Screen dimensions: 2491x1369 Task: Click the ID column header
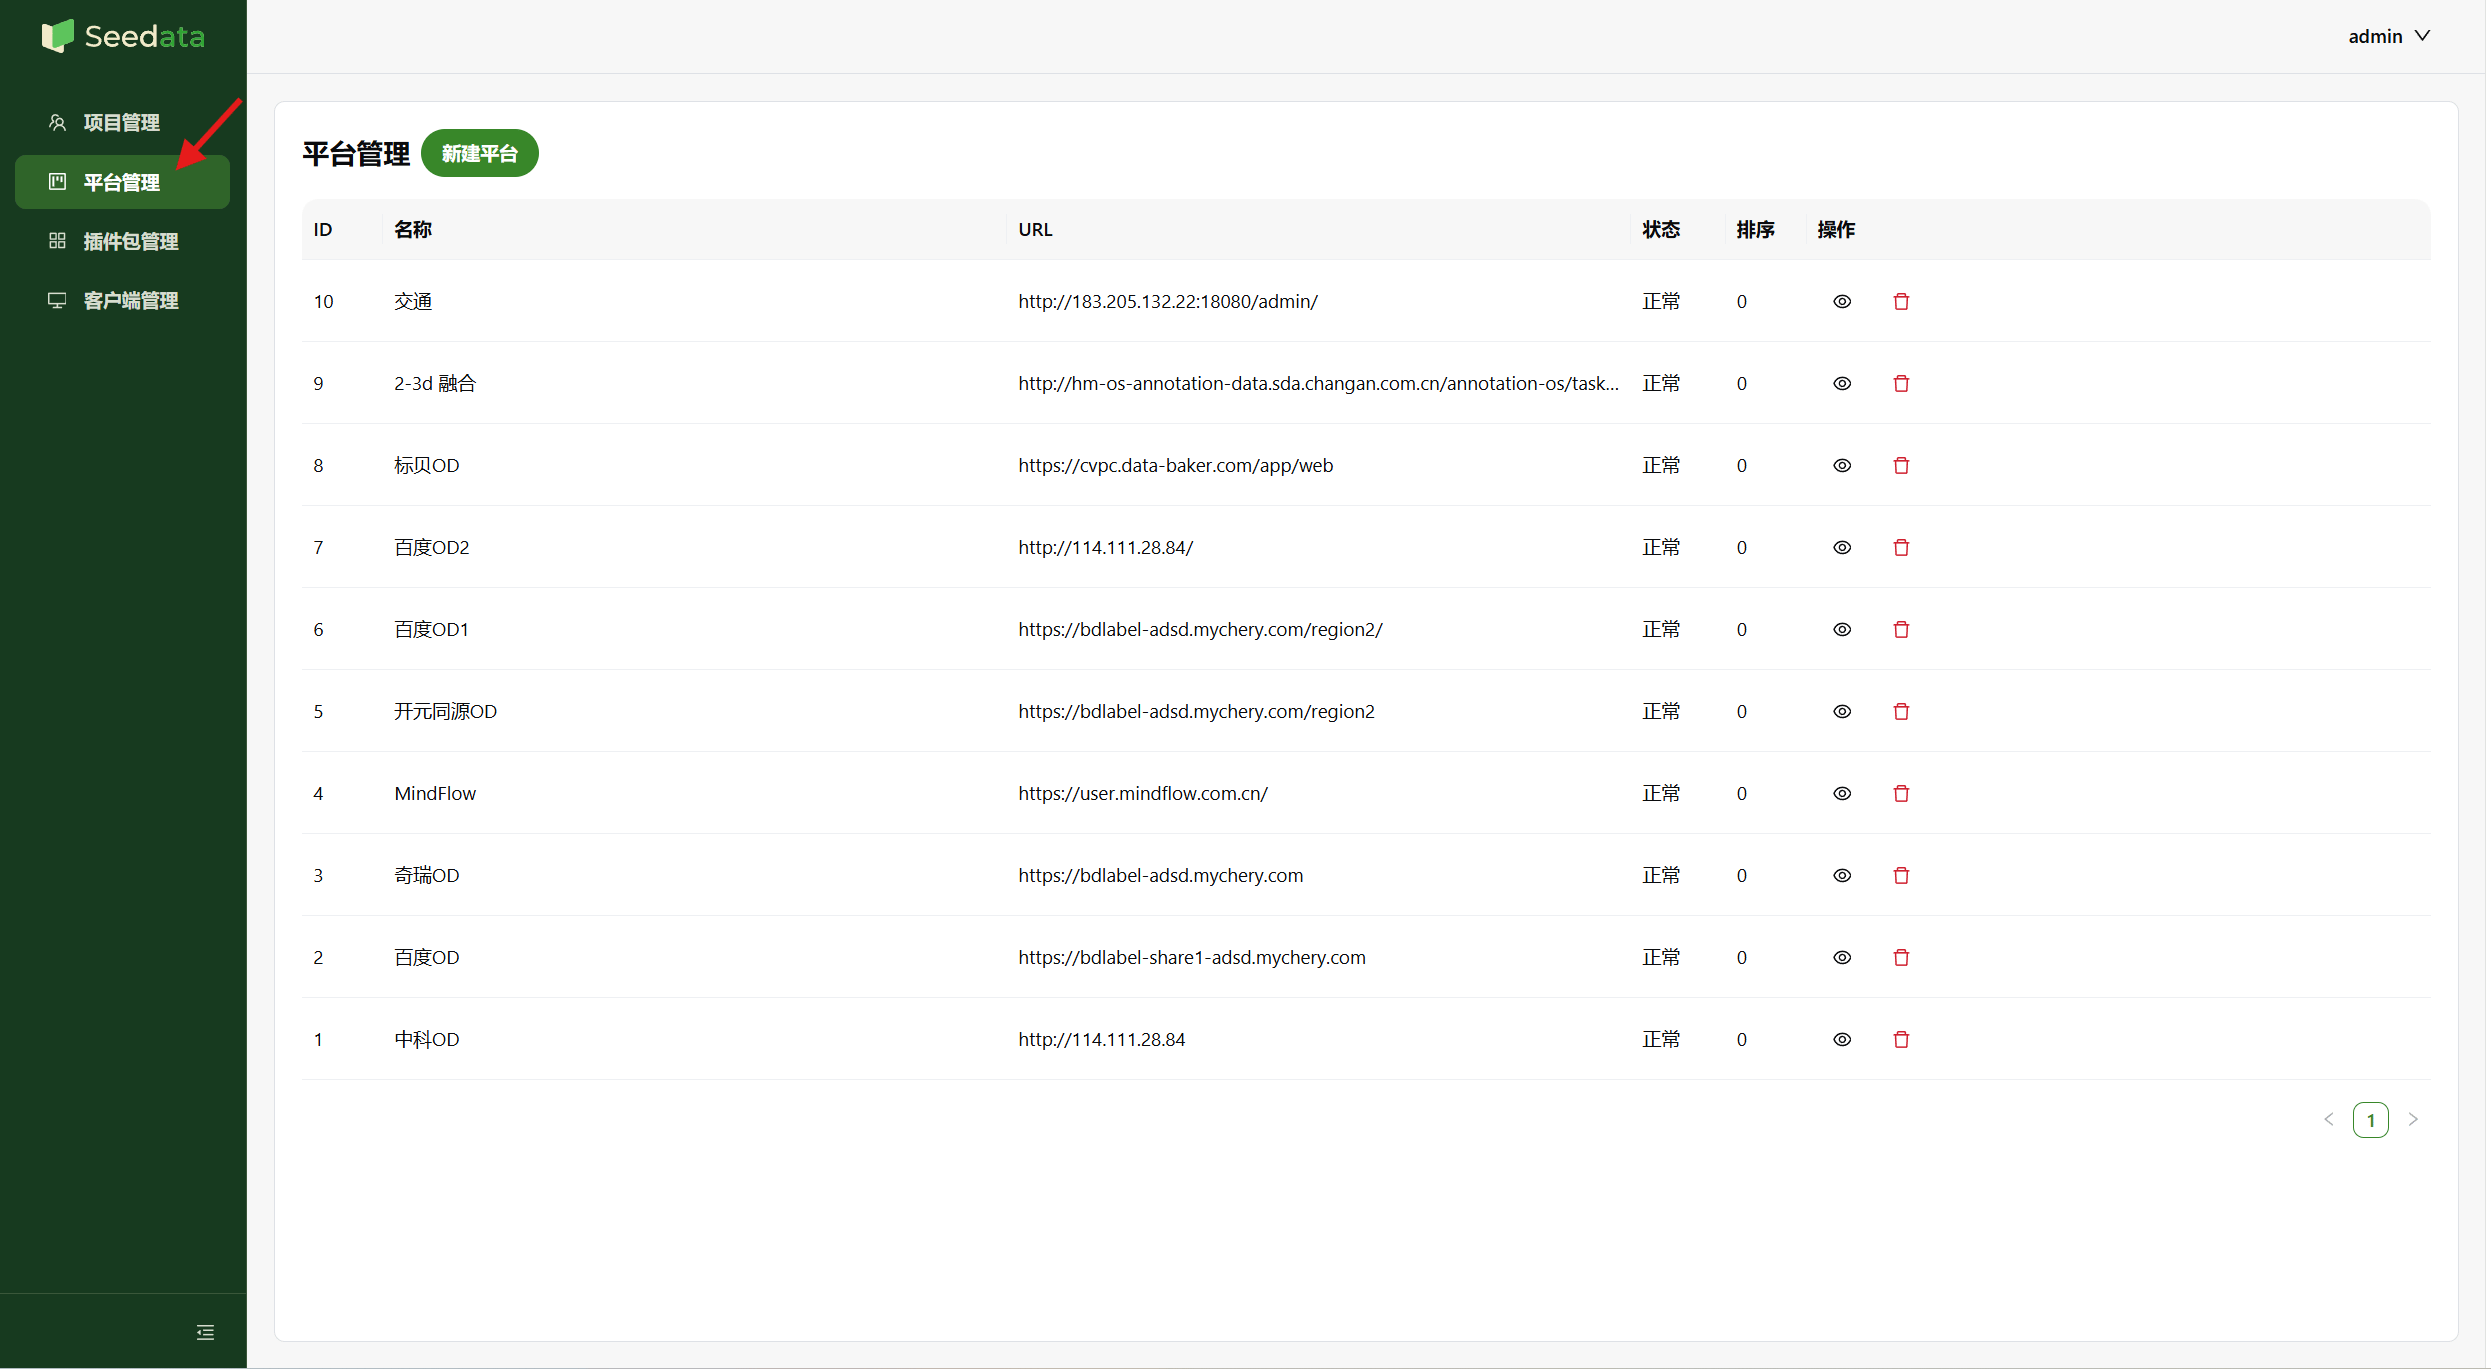click(322, 229)
